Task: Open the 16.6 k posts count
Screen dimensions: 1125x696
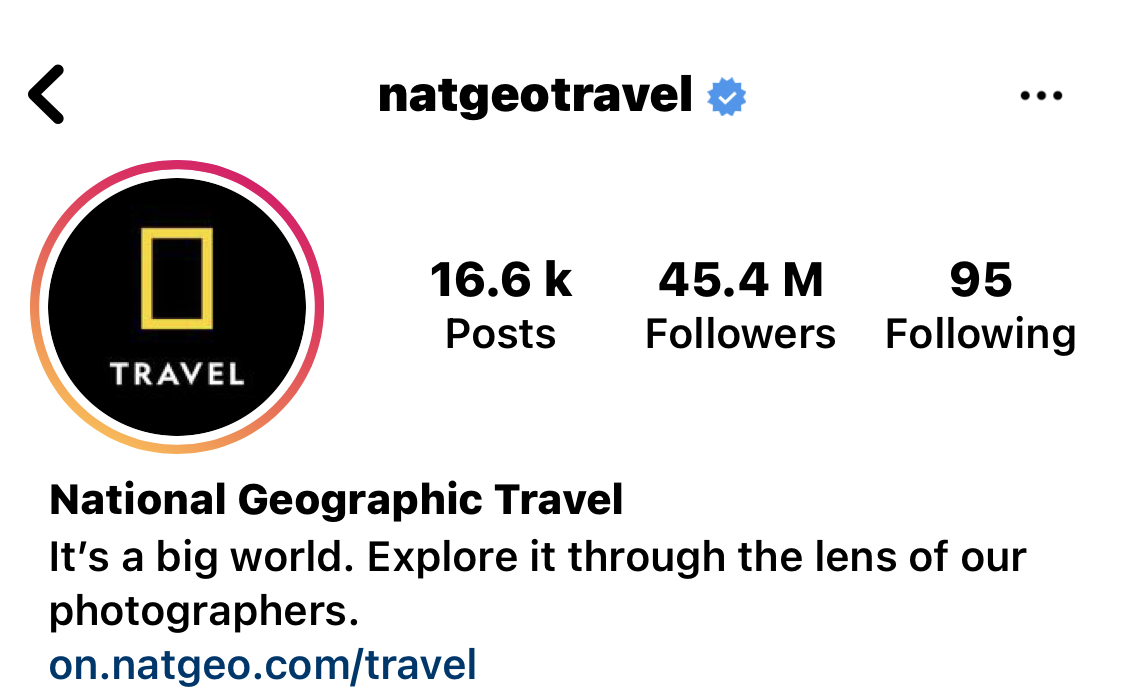Action: pos(501,279)
